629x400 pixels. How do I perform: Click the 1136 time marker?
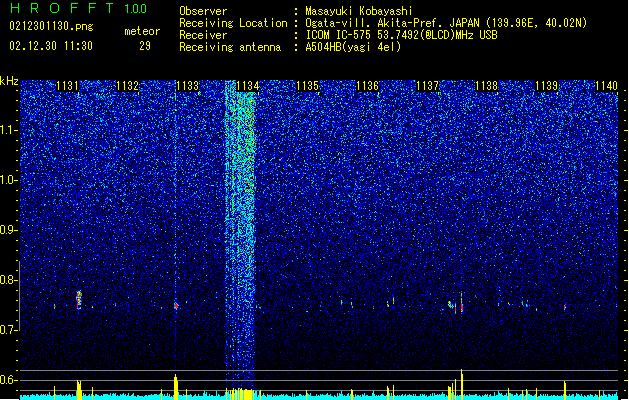[367, 86]
